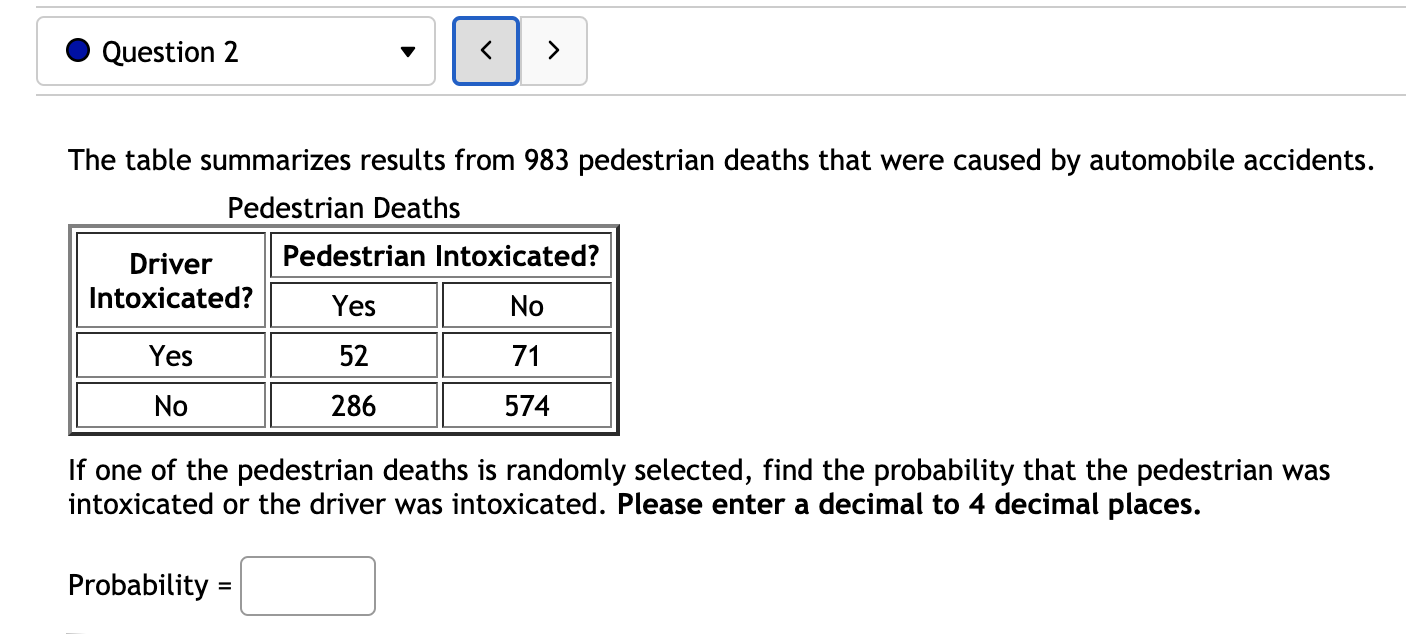Image resolution: width=1406 pixels, height=634 pixels.
Task: Click the Probability answer input field
Action: (306, 586)
